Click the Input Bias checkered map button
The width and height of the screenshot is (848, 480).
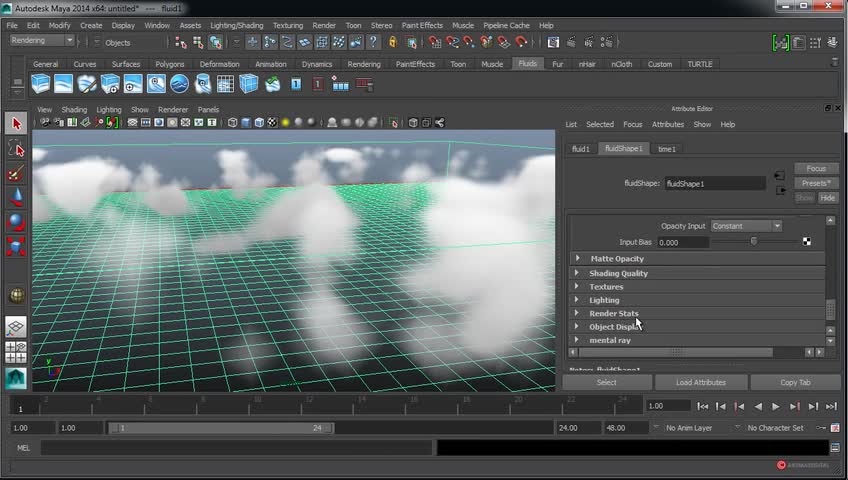[807, 242]
